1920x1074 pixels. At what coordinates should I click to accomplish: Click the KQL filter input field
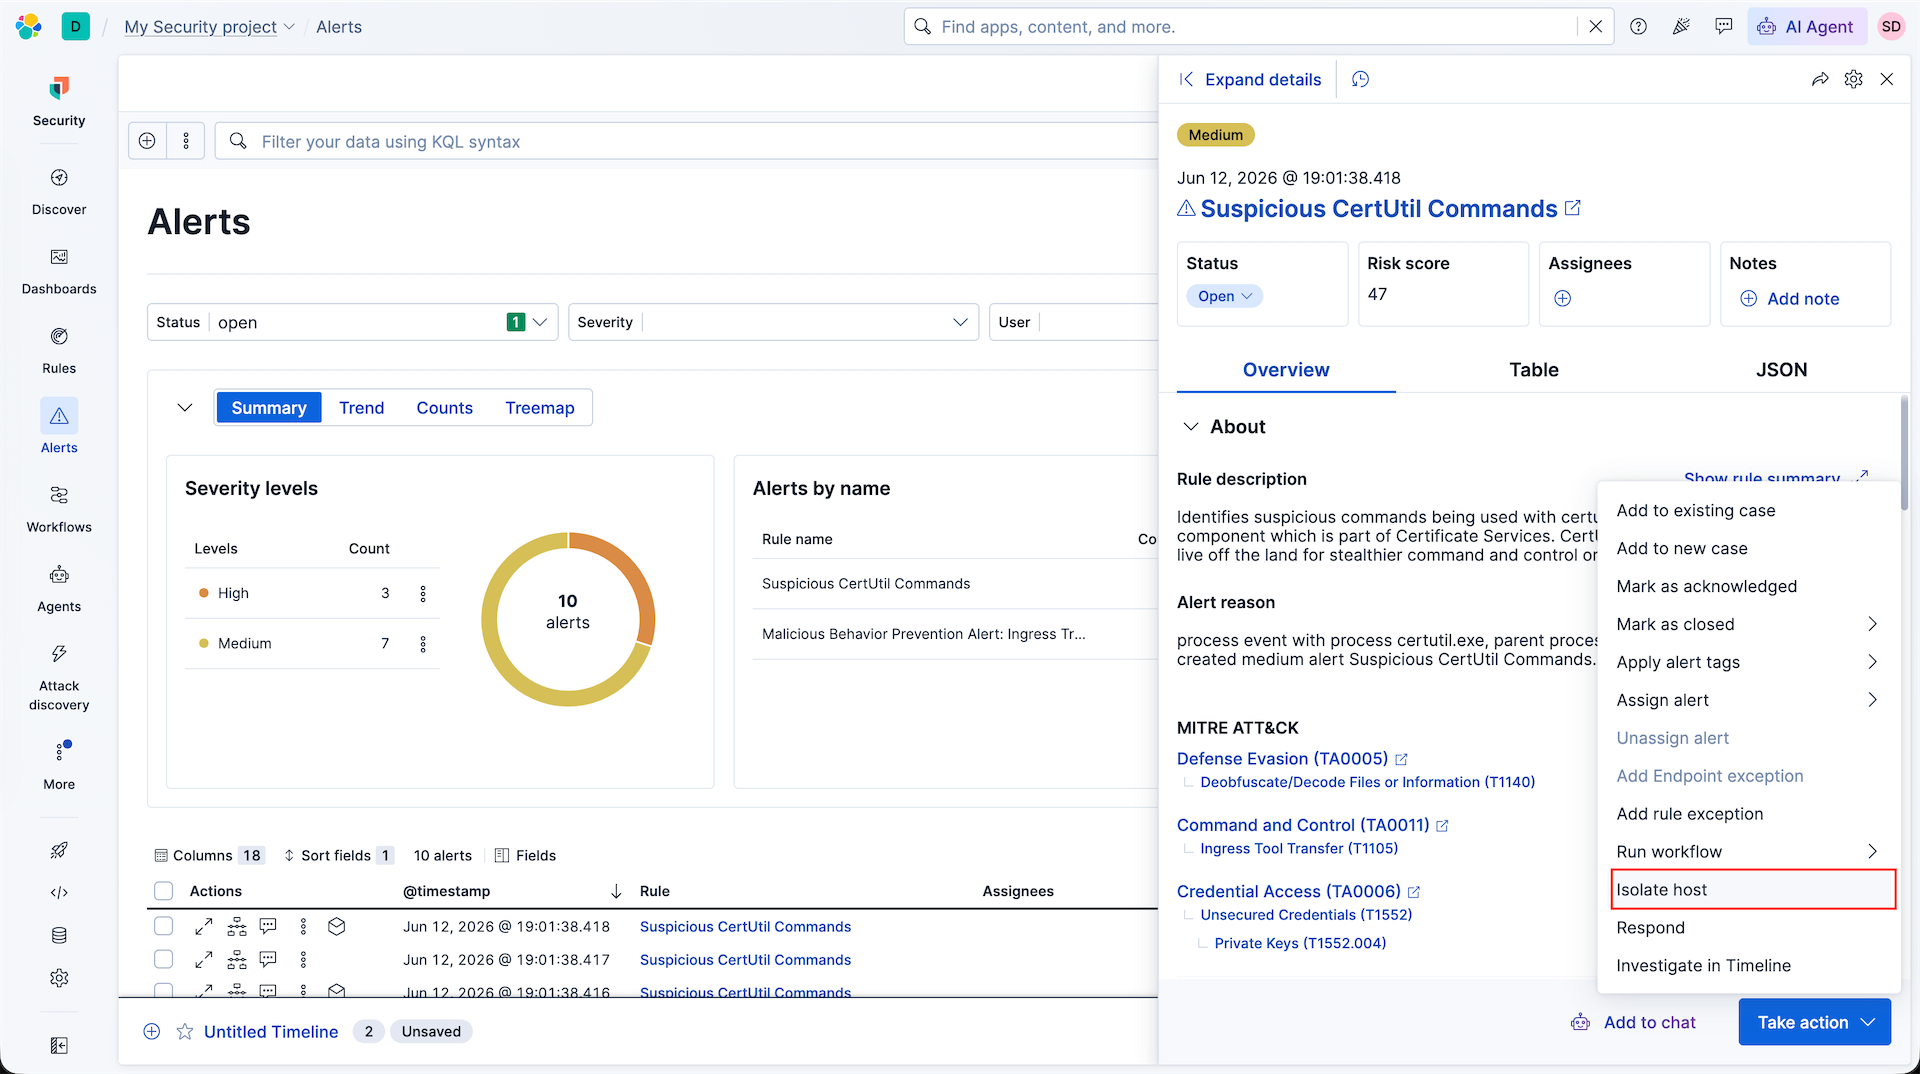click(700, 142)
